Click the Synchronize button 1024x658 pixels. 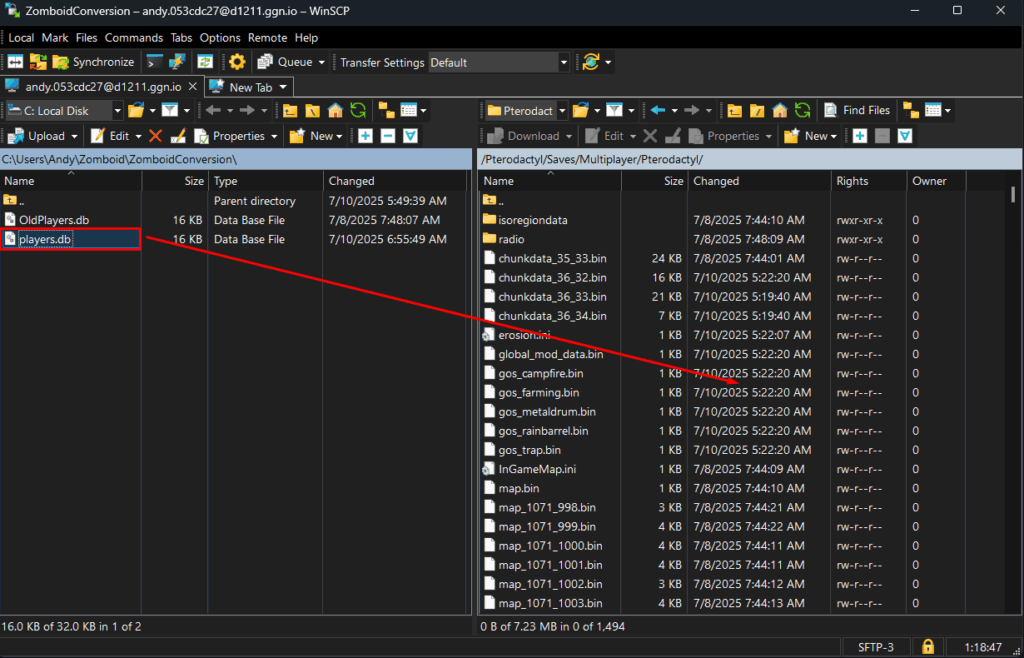click(x=93, y=62)
